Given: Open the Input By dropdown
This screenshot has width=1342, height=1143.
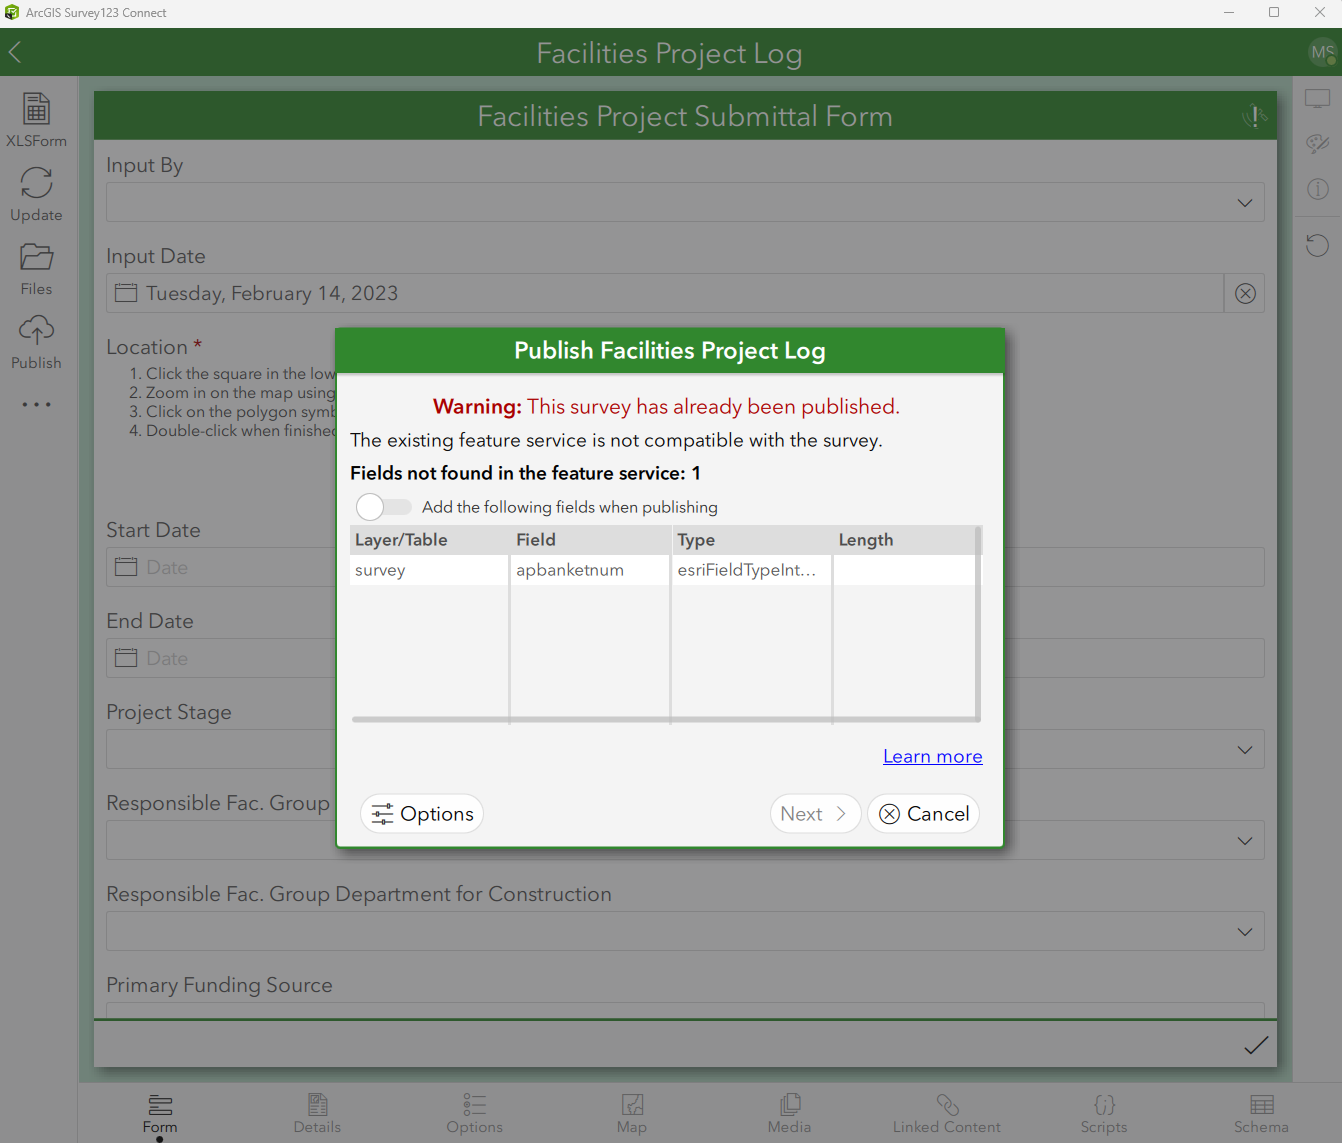Looking at the screenshot, I should tap(1244, 202).
